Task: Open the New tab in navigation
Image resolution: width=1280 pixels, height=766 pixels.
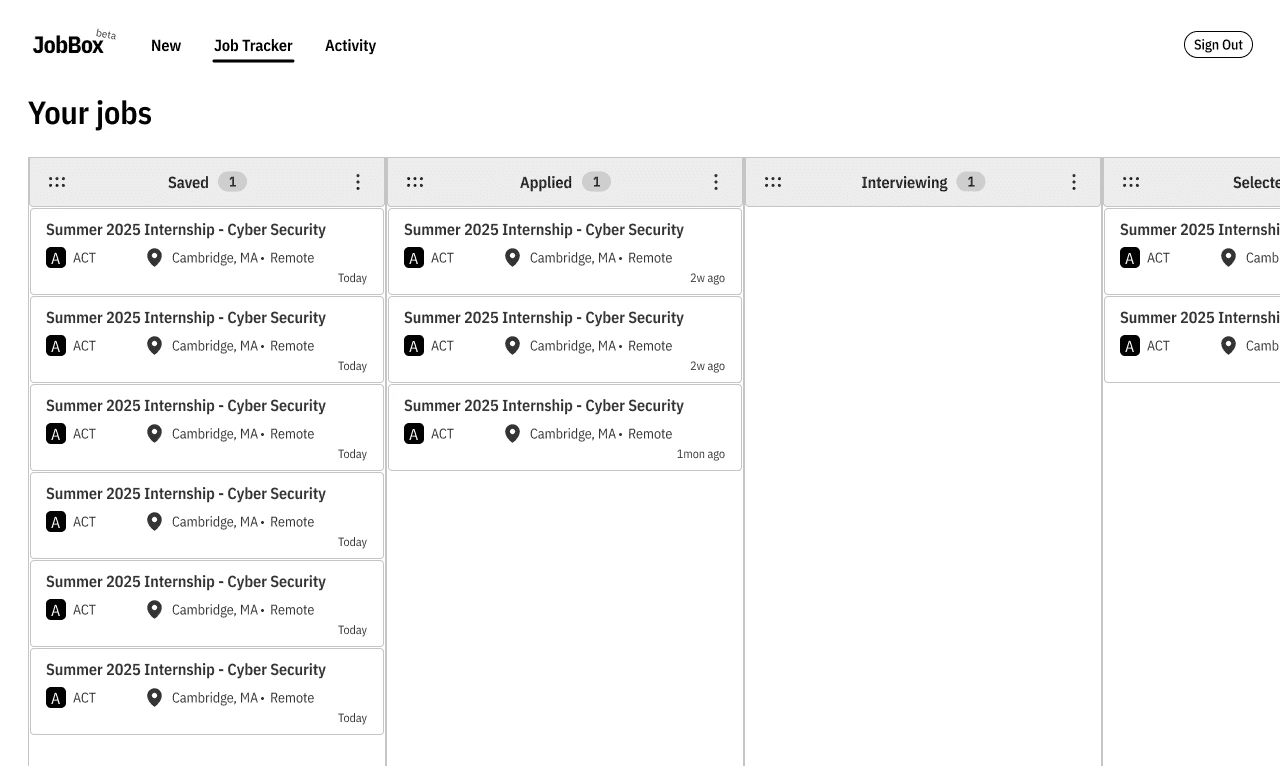Action: pyautogui.click(x=166, y=46)
